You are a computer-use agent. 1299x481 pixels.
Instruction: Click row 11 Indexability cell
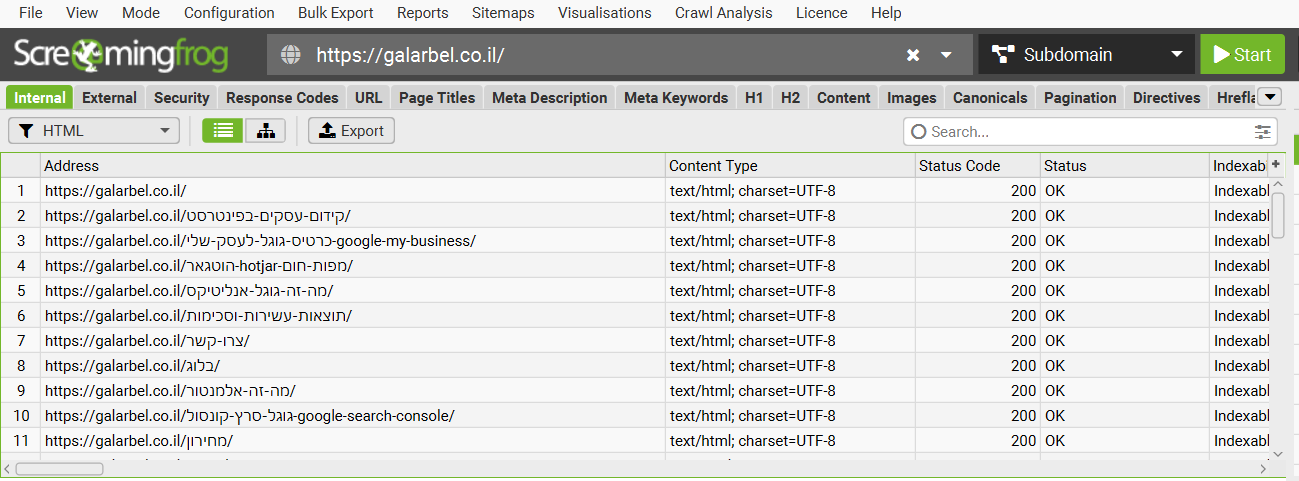[1240, 441]
